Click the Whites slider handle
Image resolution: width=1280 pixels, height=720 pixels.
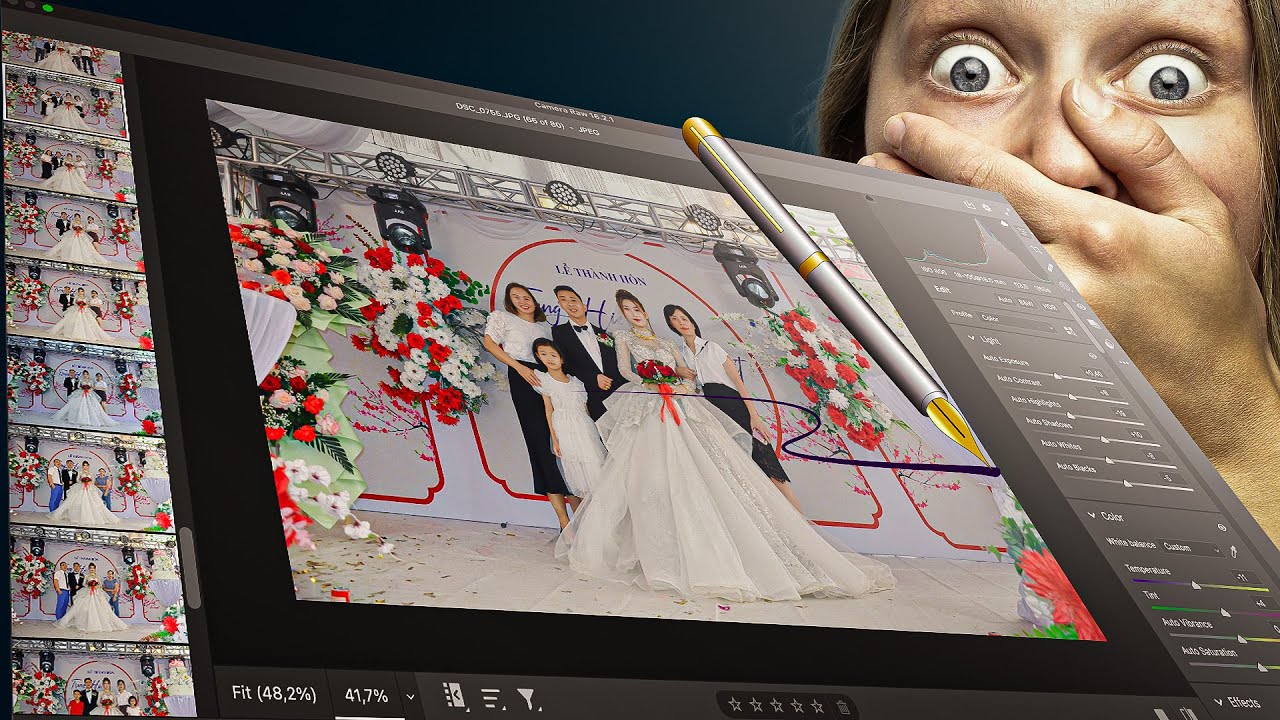(1109, 460)
